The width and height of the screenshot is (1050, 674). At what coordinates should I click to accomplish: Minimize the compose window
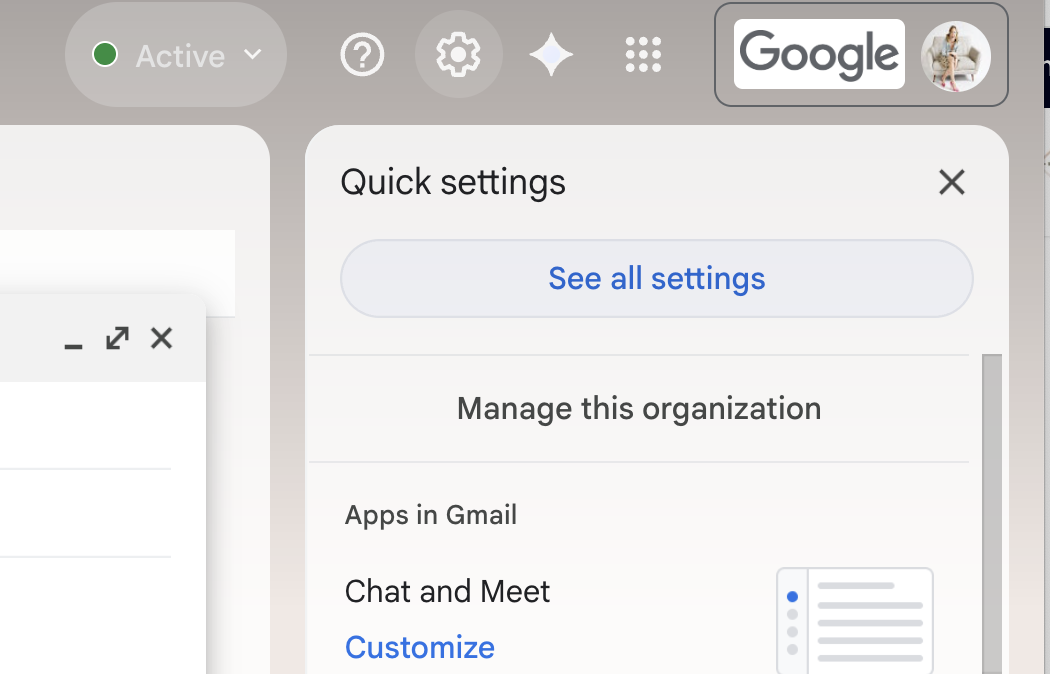[x=73, y=345]
